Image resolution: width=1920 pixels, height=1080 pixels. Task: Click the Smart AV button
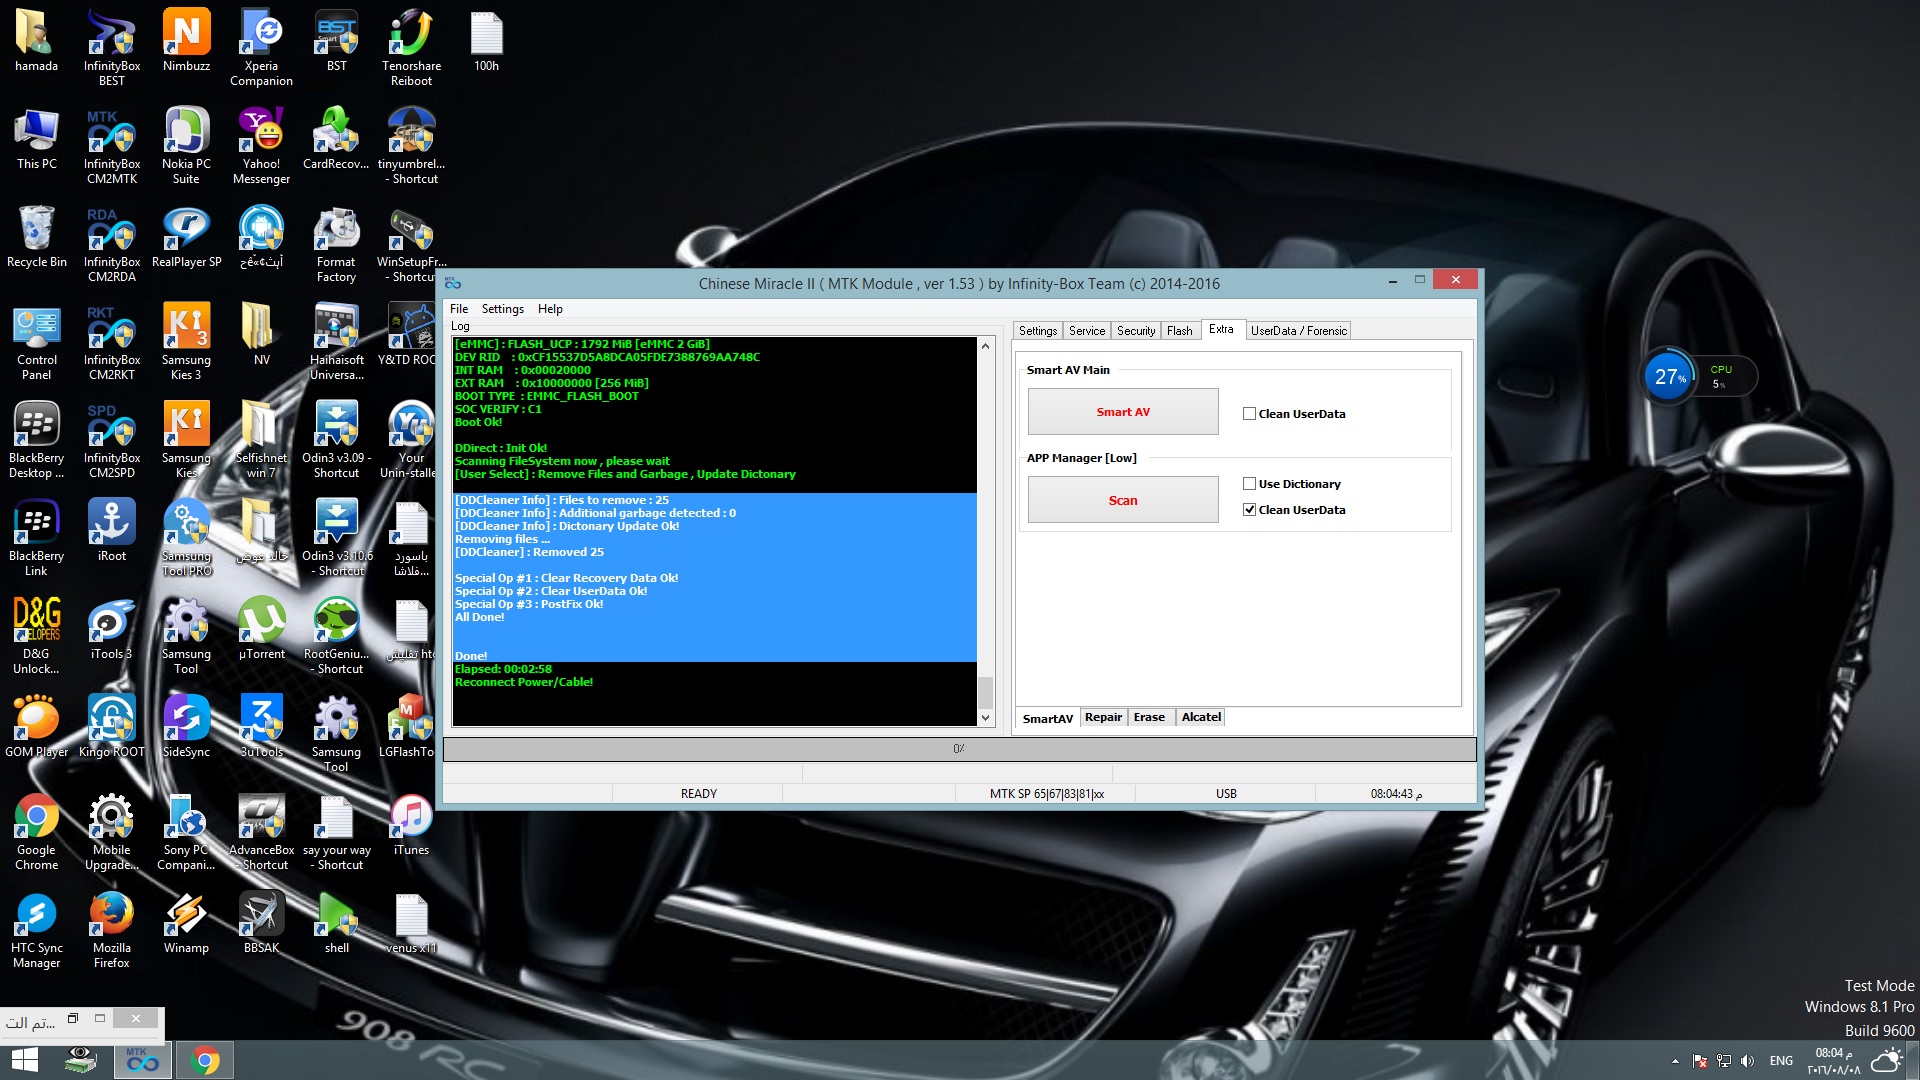pos(1123,412)
